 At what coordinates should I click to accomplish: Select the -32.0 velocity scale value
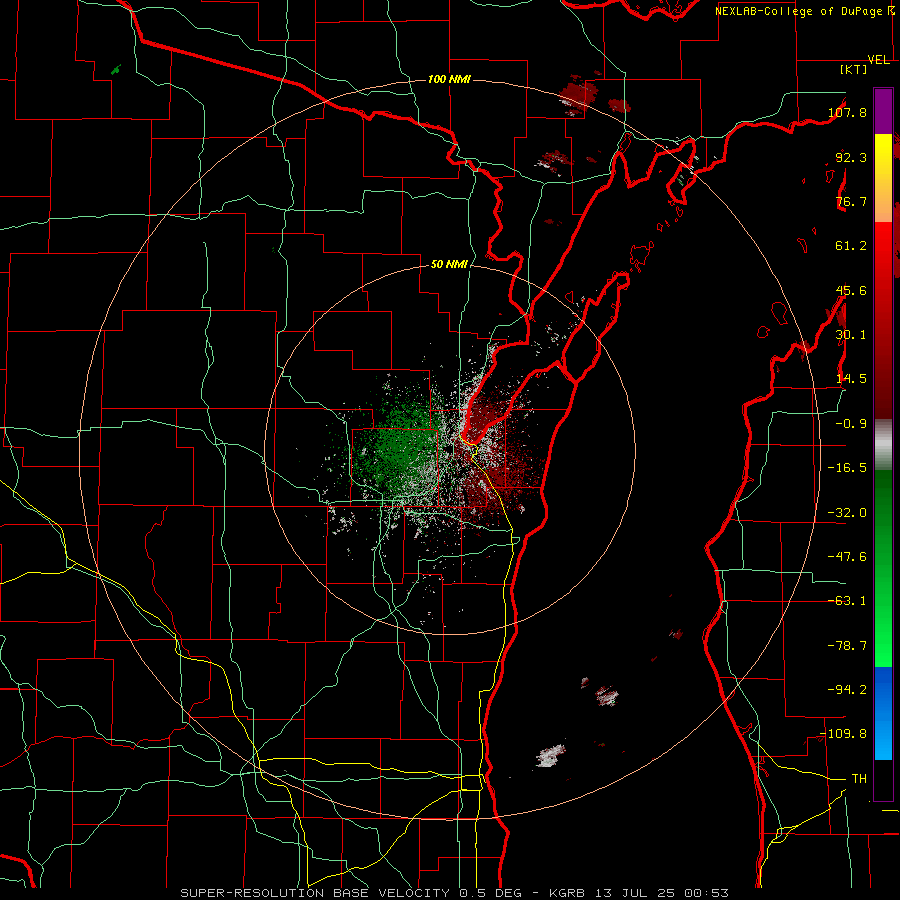(x=847, y=512)
